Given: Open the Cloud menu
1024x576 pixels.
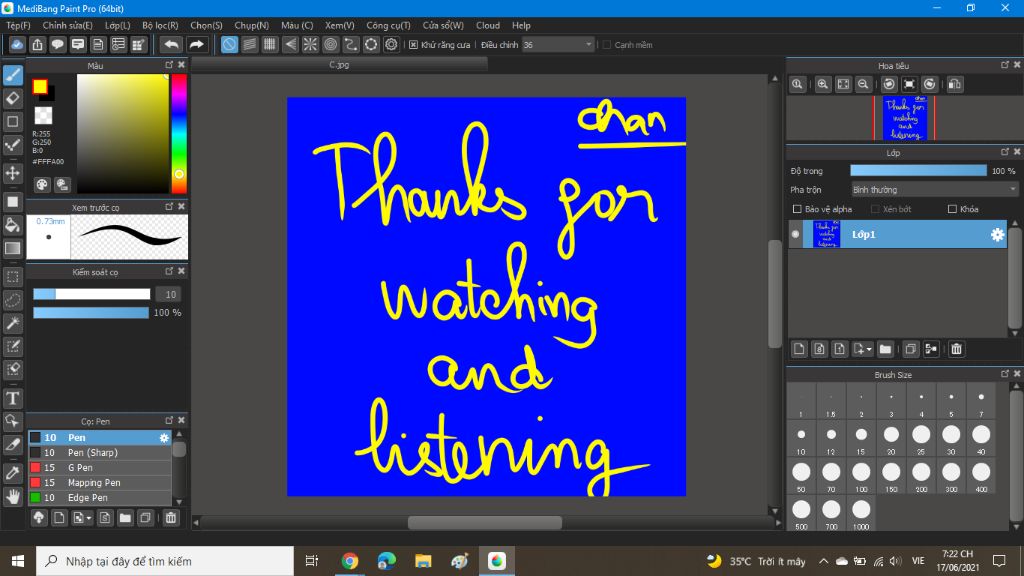Looking at the screenshot, I should pyautogui.click(x=488, y=25).
